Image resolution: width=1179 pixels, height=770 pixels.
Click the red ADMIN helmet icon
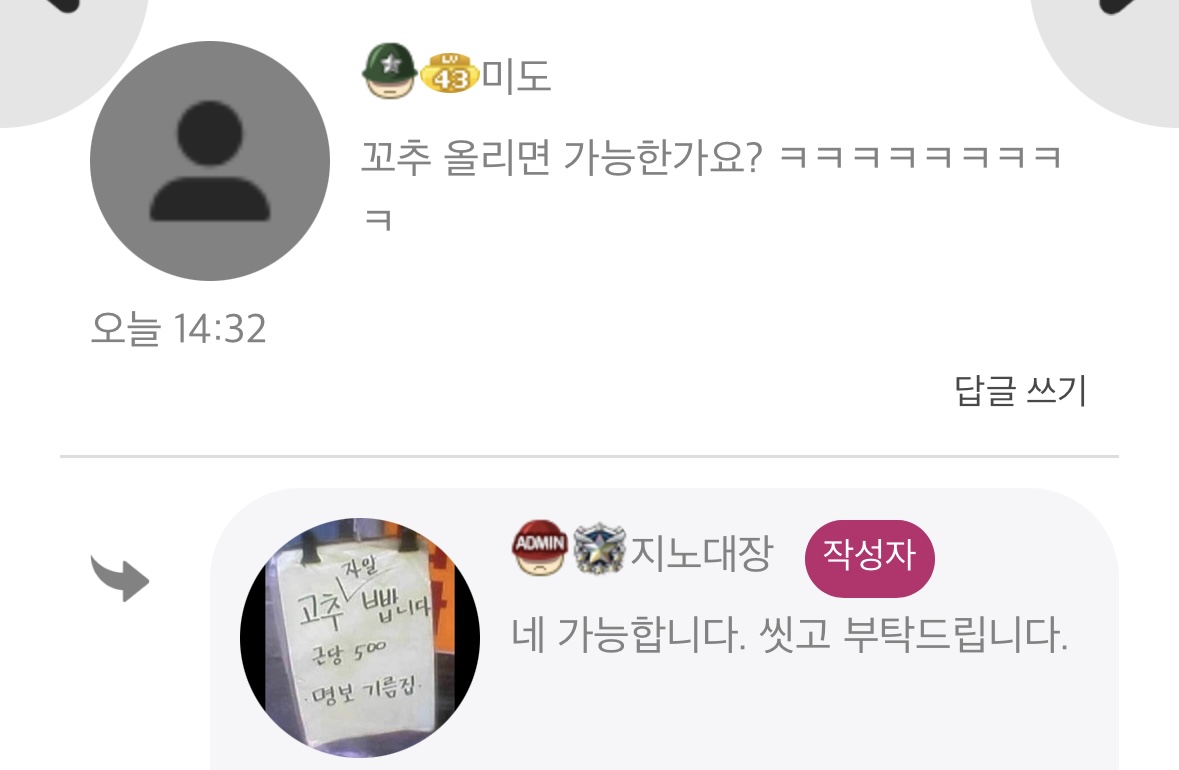click(x=540, y=547)
